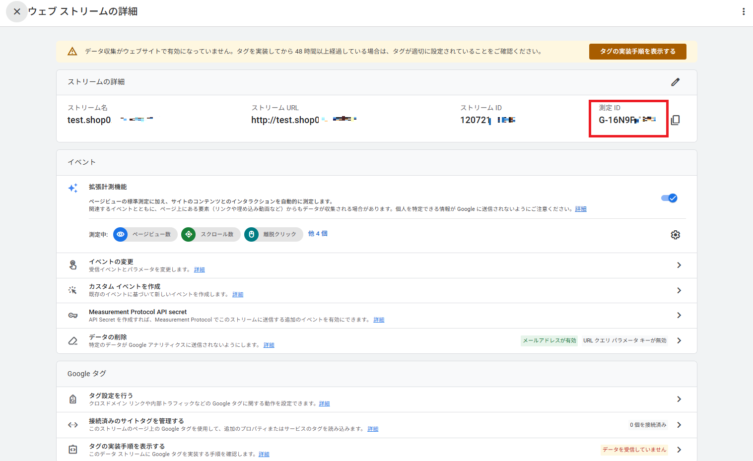This screenshot has width=753, height=461.
Task: Click the URL クエリ パラメータ キーが無効 badge
Action: tap(624, 340)
